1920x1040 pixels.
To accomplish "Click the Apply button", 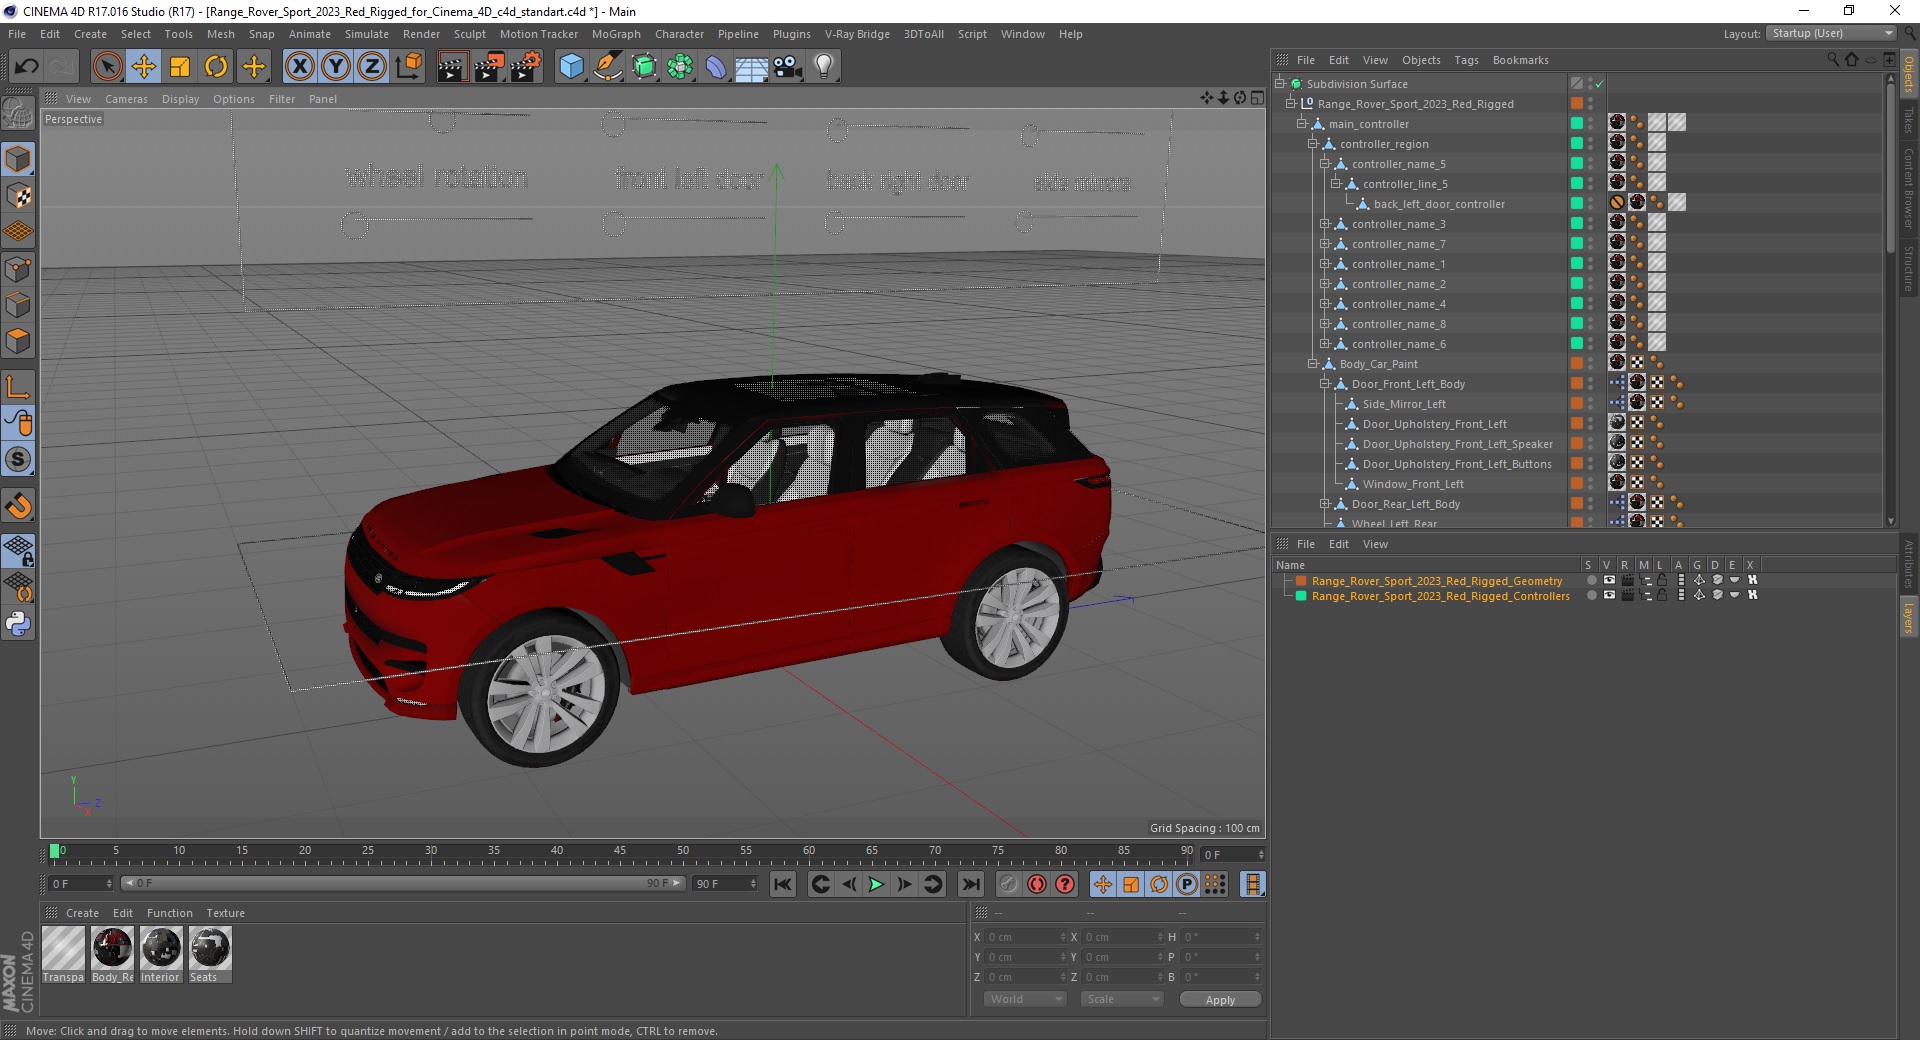I will pos(1220,999).
